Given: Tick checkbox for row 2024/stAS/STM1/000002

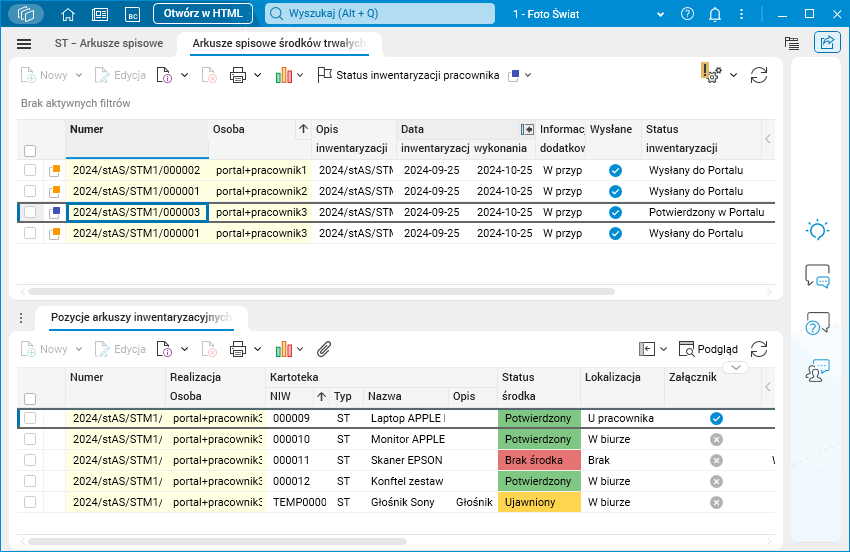Looking at the screenshot, I should point(30,171).
